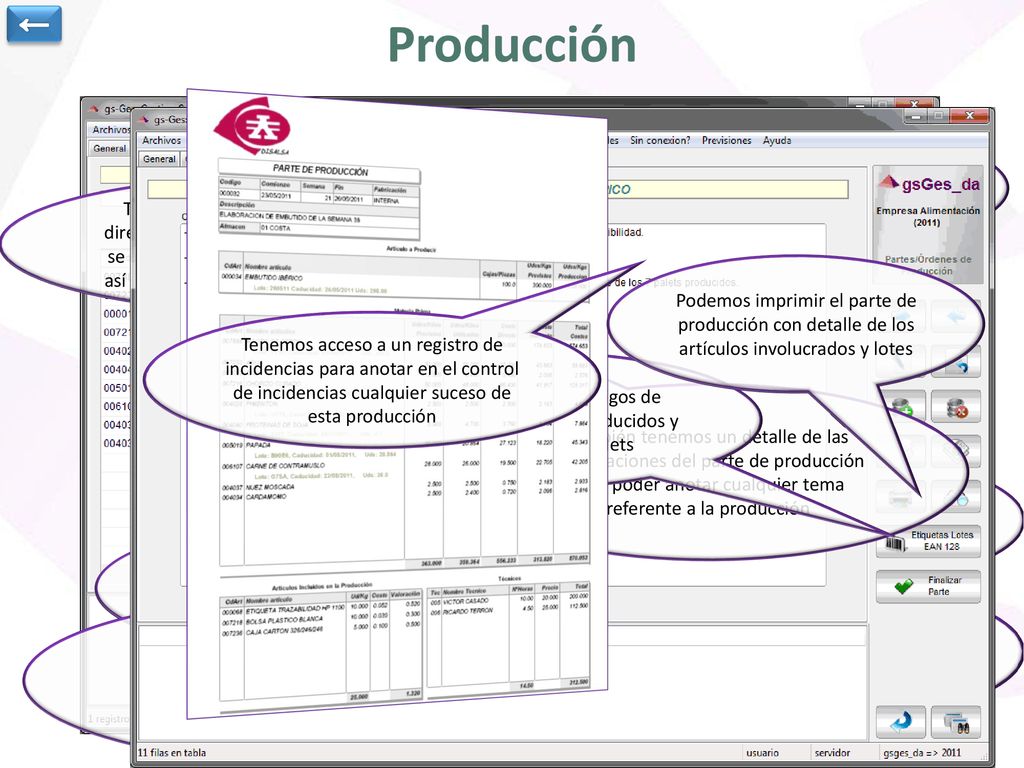Click the windows search binoculars icon

(x=956, y=722)
